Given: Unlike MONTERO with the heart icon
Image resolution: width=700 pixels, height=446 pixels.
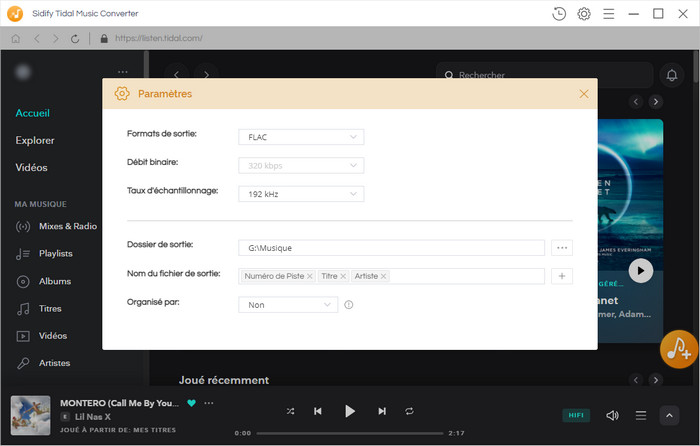Looking at the screenshot, I should click(x=192, y=403).
